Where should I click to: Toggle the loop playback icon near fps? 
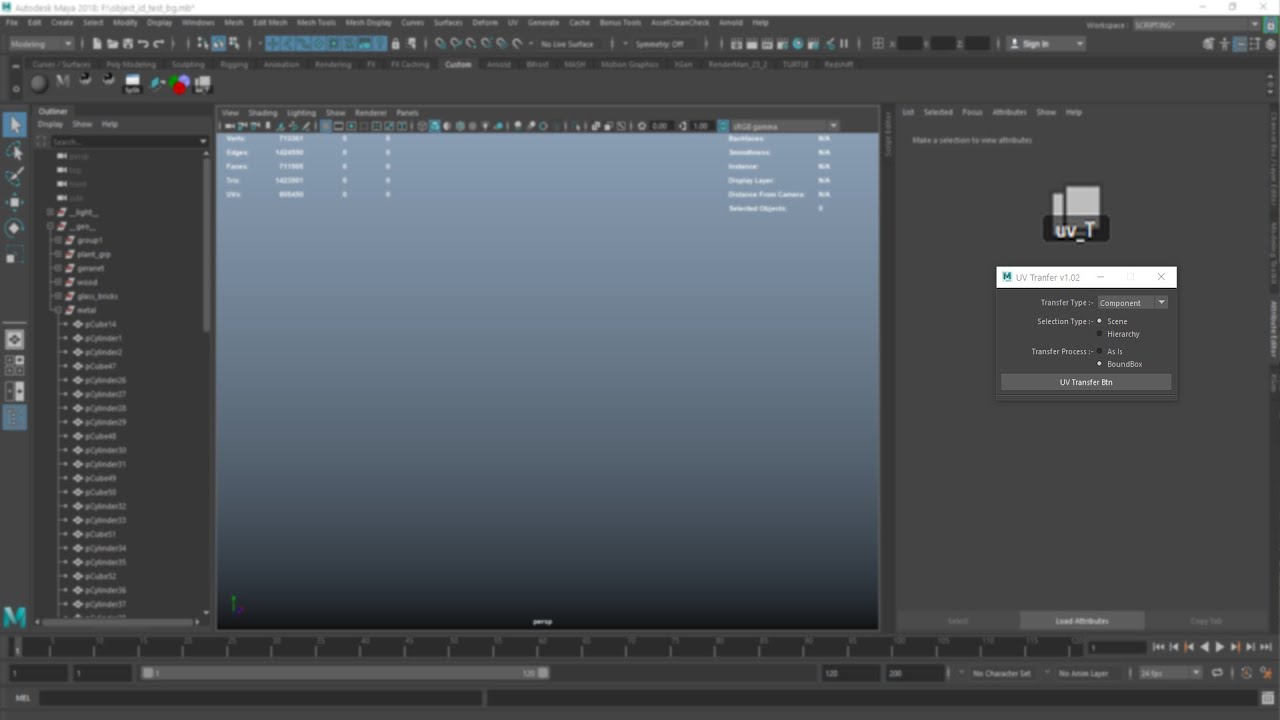click(x=1217, y=674)
